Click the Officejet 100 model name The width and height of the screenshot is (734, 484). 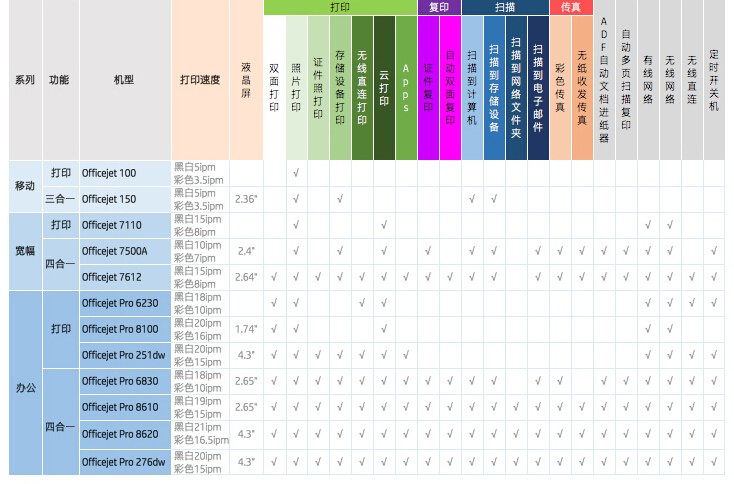click(x=109, y=173)
